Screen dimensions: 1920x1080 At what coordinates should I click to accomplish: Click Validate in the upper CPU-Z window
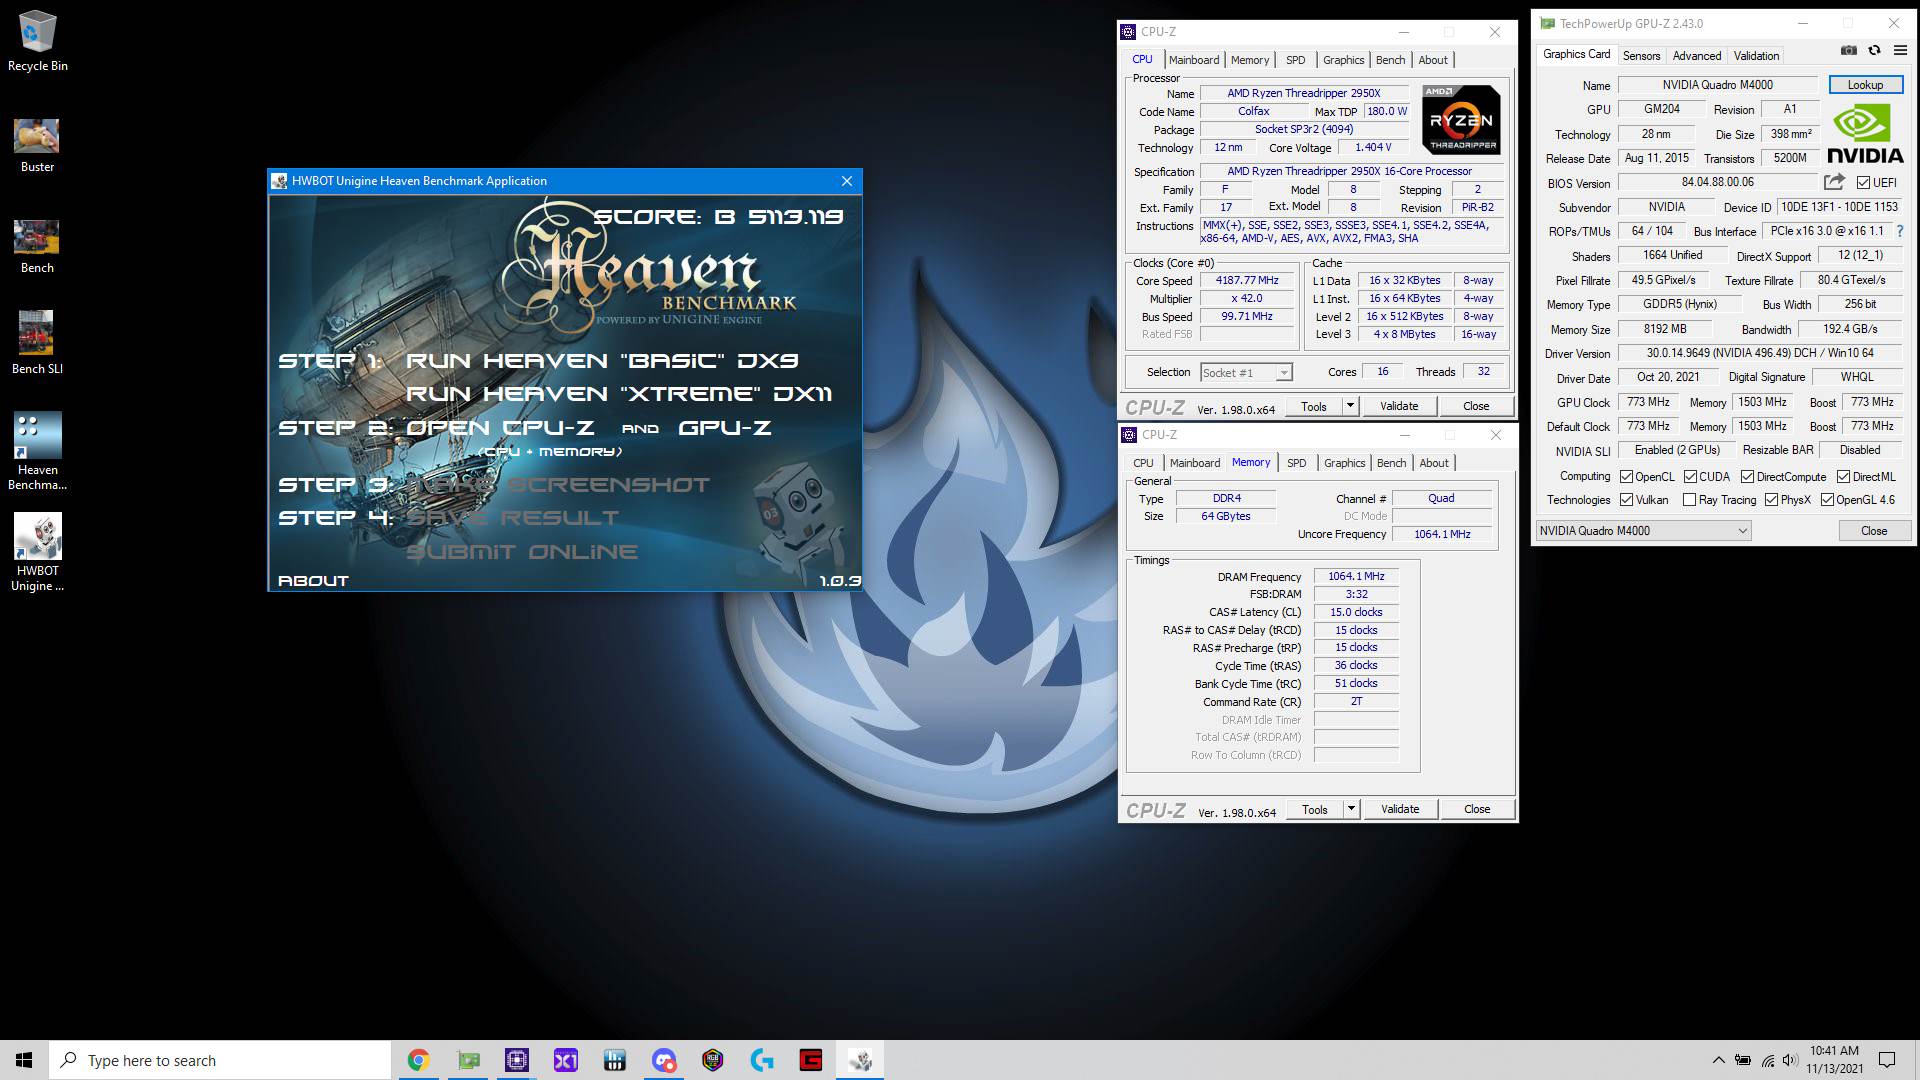1398,406
